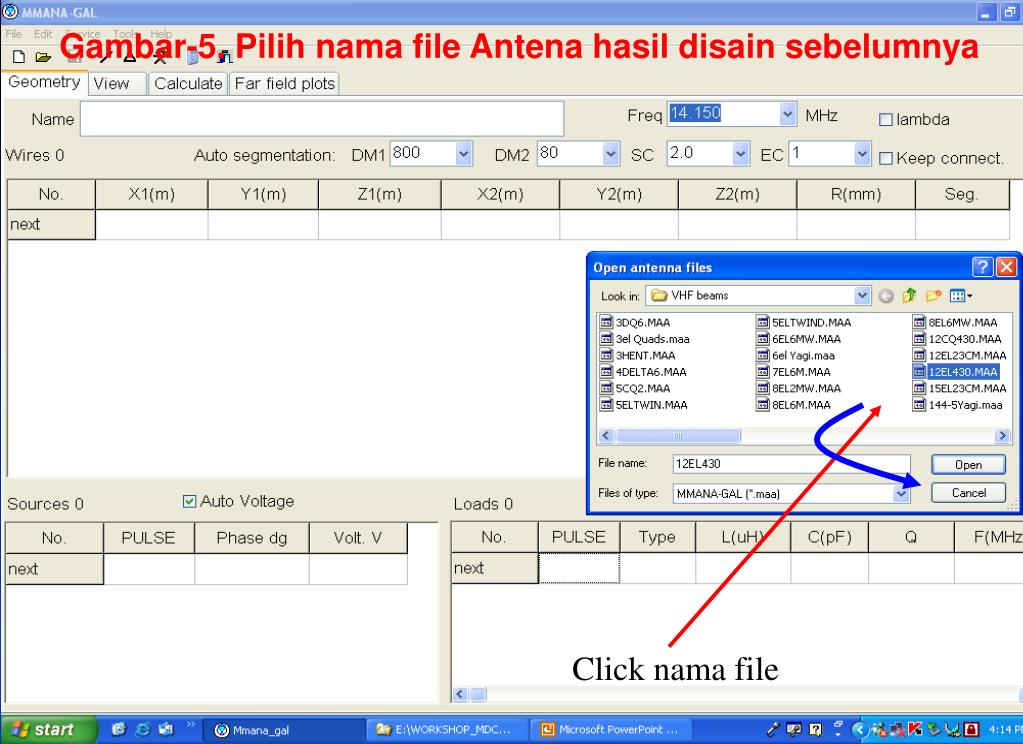
Task: Expand the Files of type dropdown
Action: pyautogui.click(x=901, y=493)
